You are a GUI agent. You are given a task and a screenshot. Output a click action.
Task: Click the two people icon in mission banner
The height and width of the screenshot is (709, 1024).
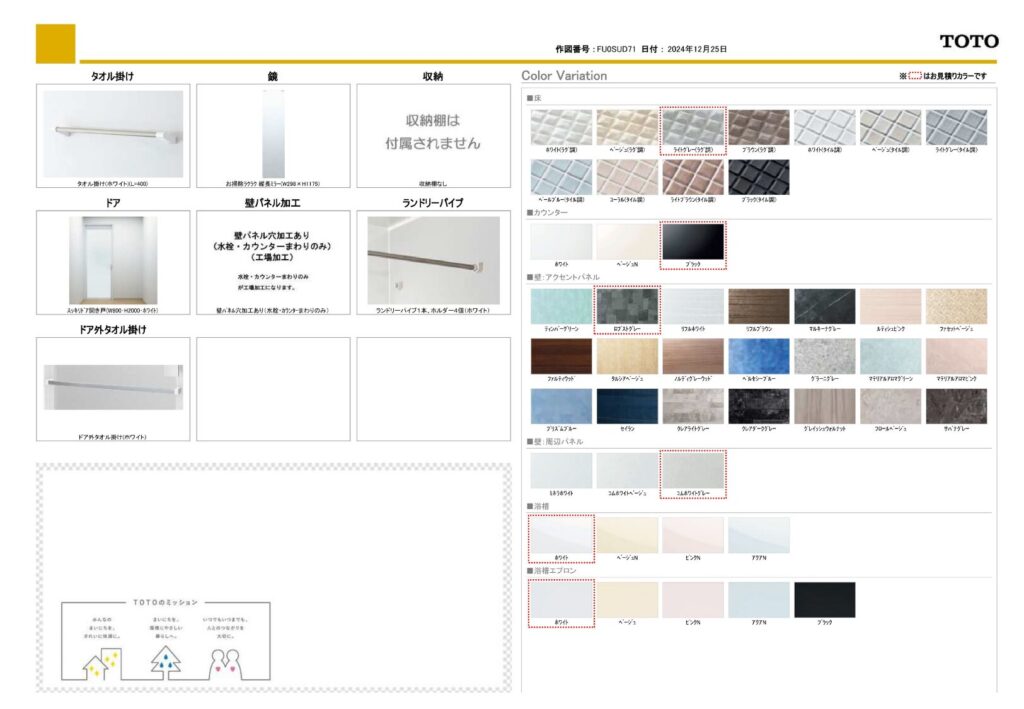(x=226, y=662)
